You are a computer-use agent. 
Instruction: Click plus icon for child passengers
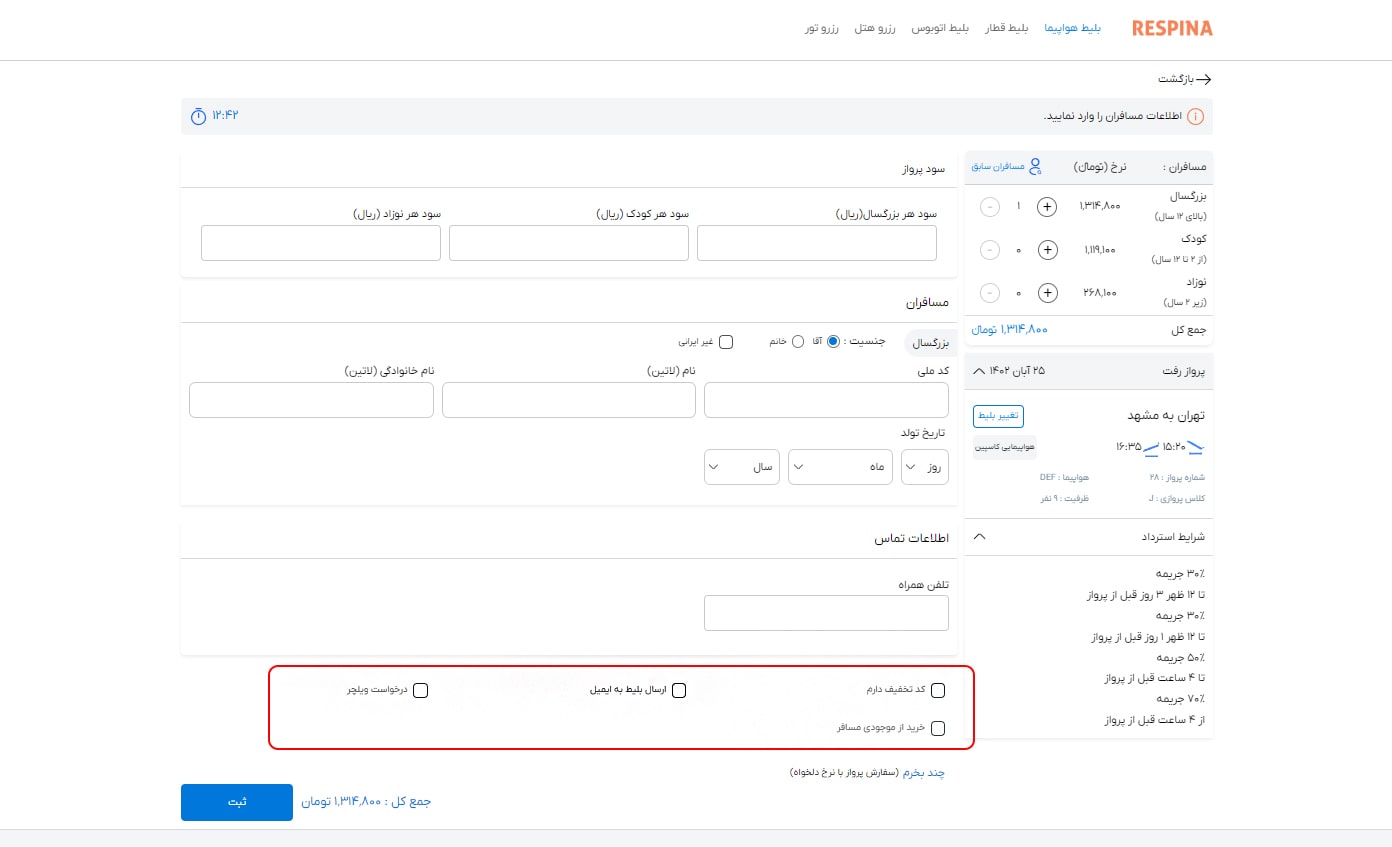point(1047,250)
